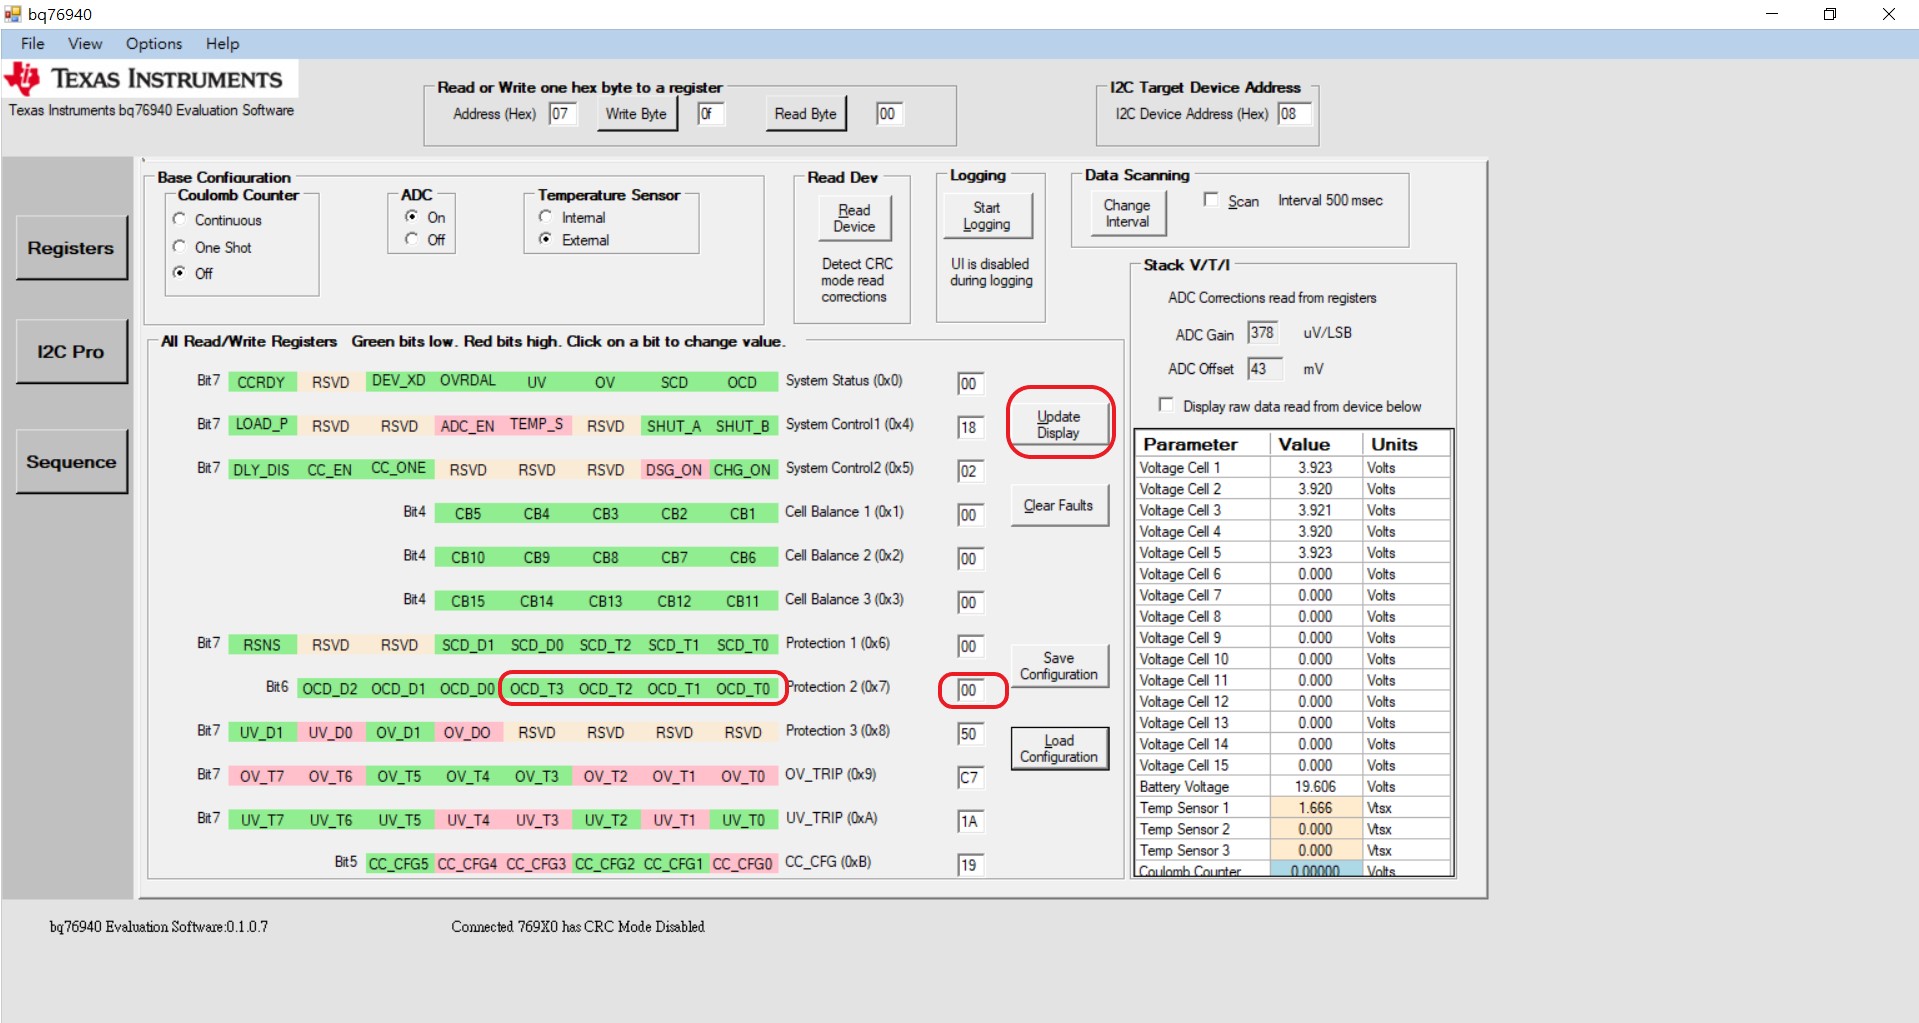The width and height of the screenshot is (1919, 1023).
Task: Click the Save Configuration button
Action: point(1059,666)
